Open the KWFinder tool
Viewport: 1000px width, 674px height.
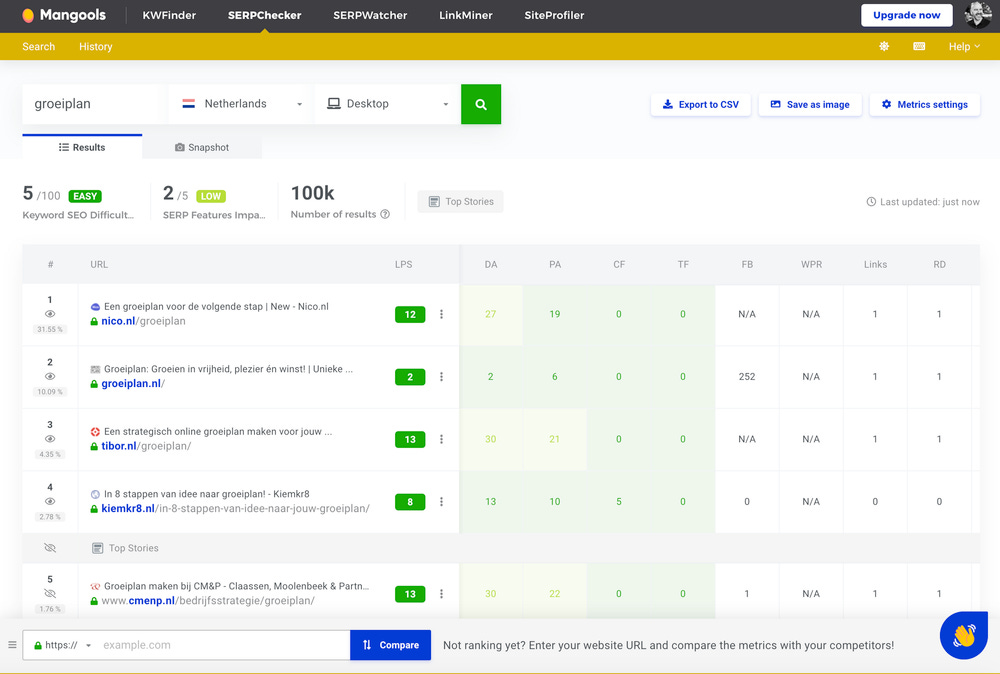pyautogui.click(x=169, y=15)
